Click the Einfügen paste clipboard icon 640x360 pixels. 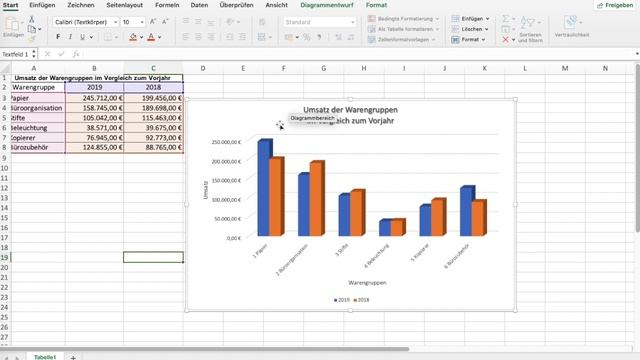coord(12,25)
